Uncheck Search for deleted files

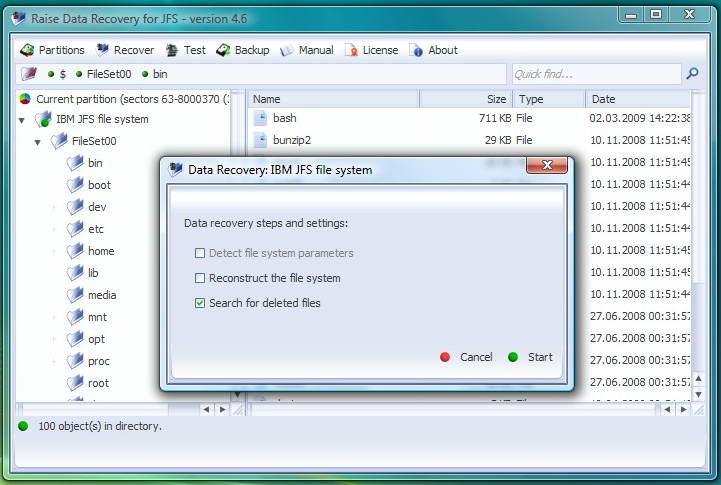pos(200,303)
